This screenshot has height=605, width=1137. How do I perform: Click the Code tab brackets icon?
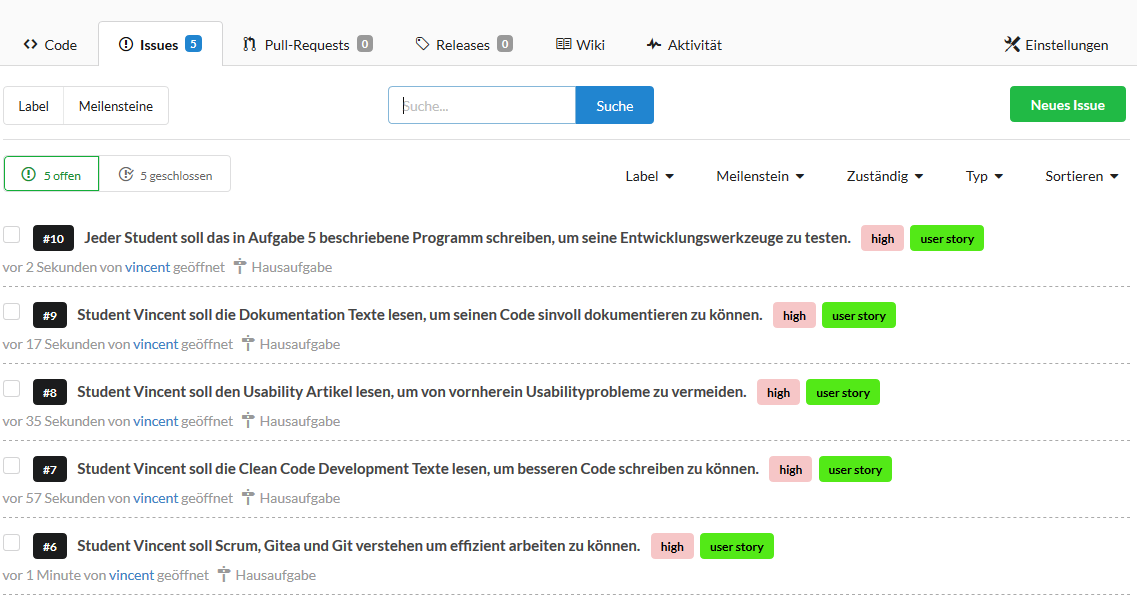30,45
